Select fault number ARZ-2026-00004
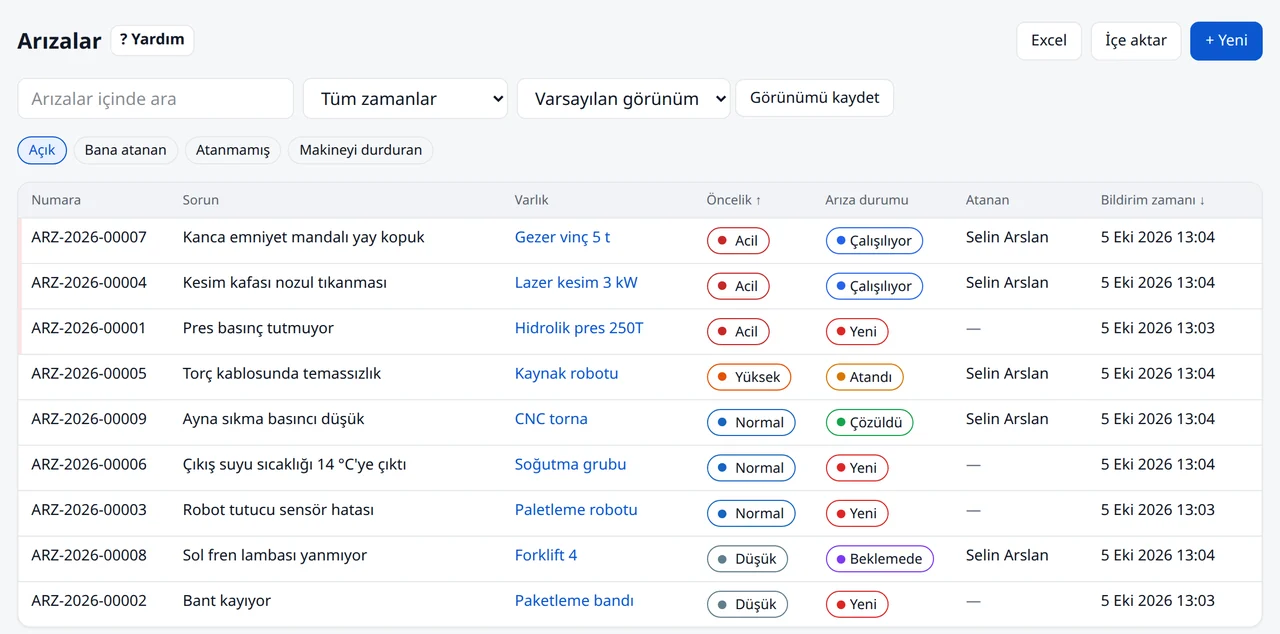Screen dimensions: 1280x634 click(89, 283)
